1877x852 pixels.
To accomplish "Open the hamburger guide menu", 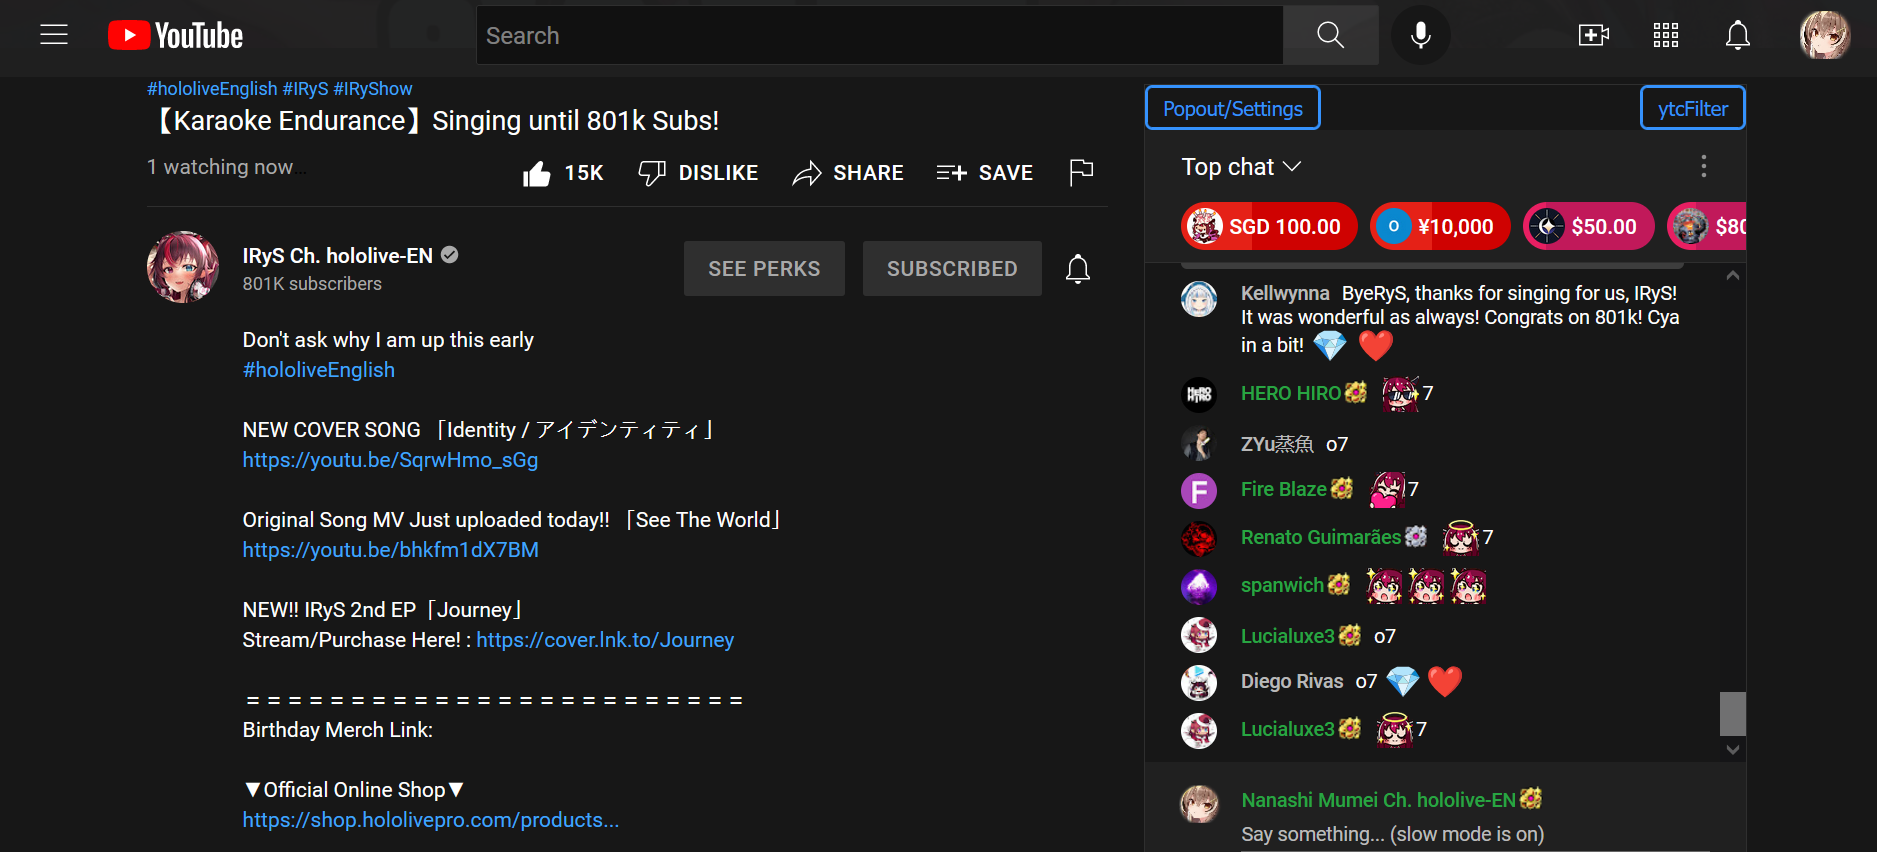I will [54, 35].
